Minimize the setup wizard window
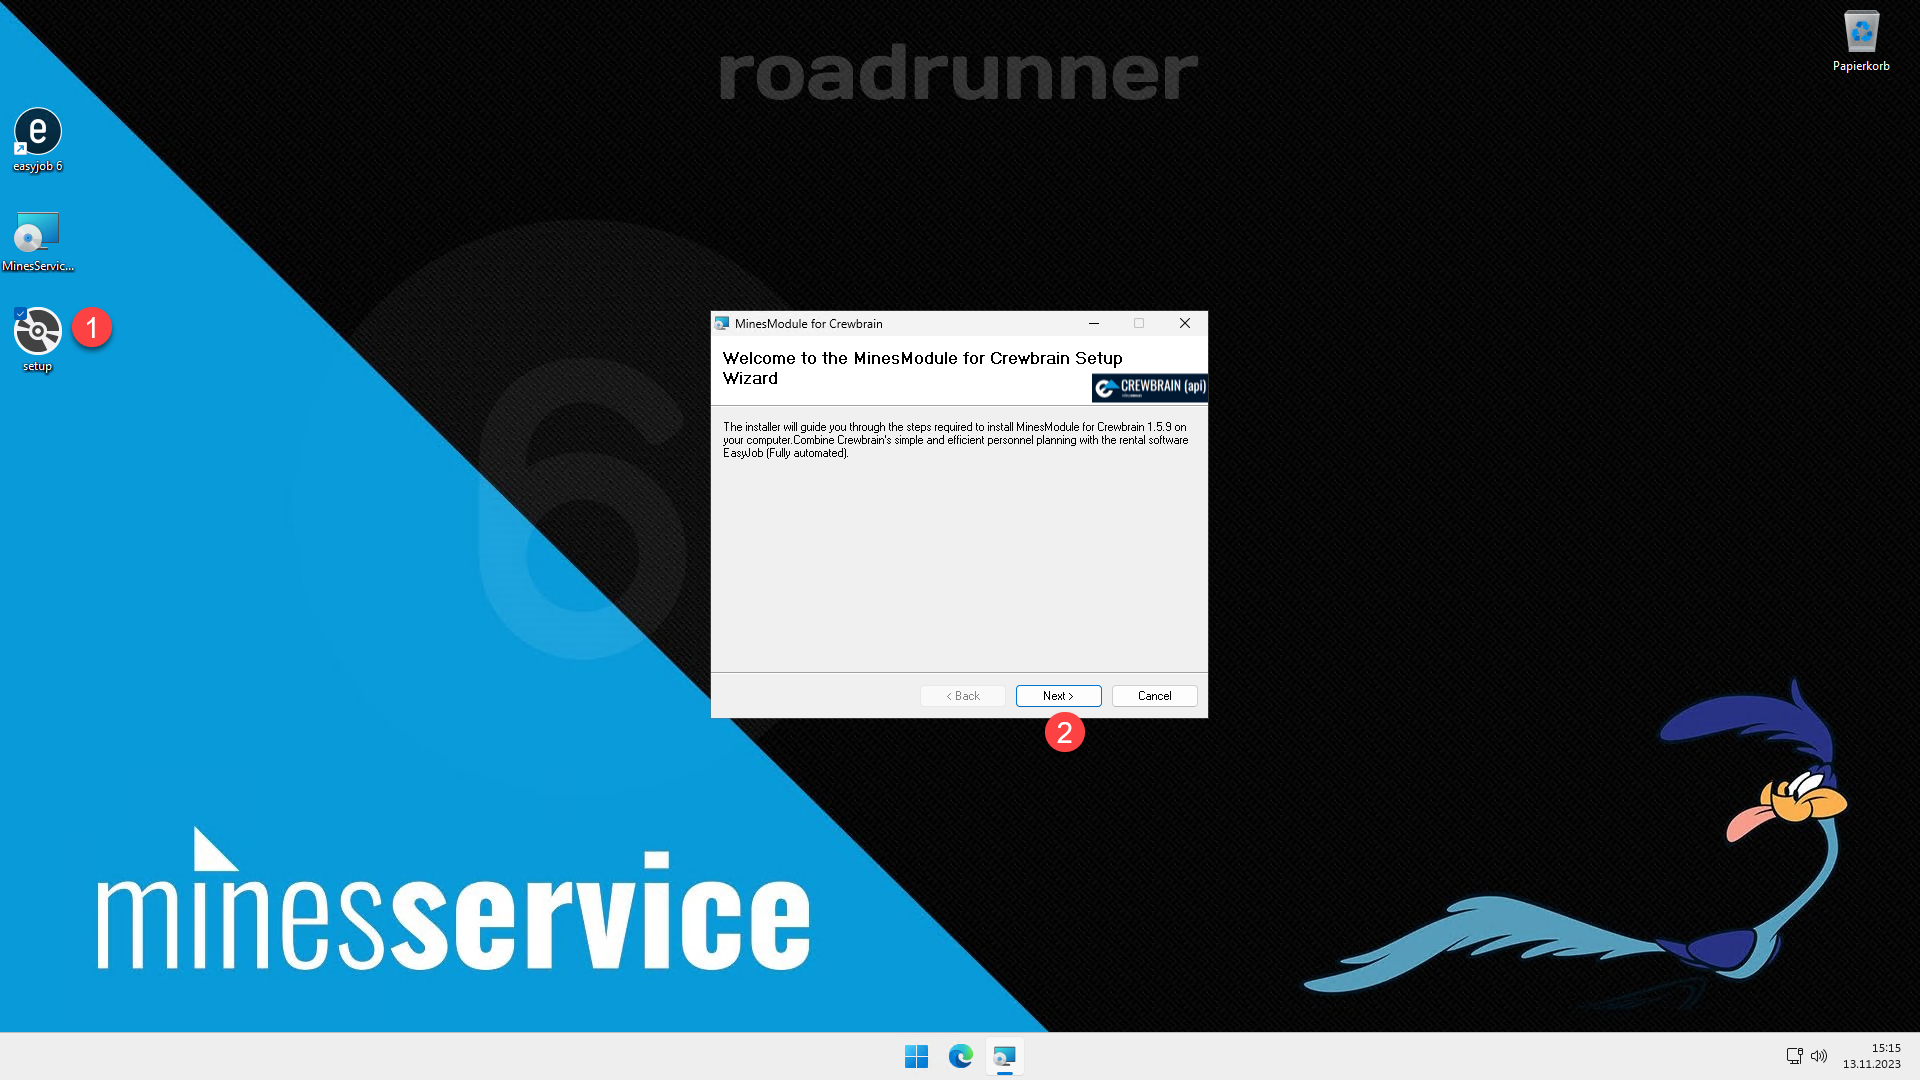 [1093, 323]
